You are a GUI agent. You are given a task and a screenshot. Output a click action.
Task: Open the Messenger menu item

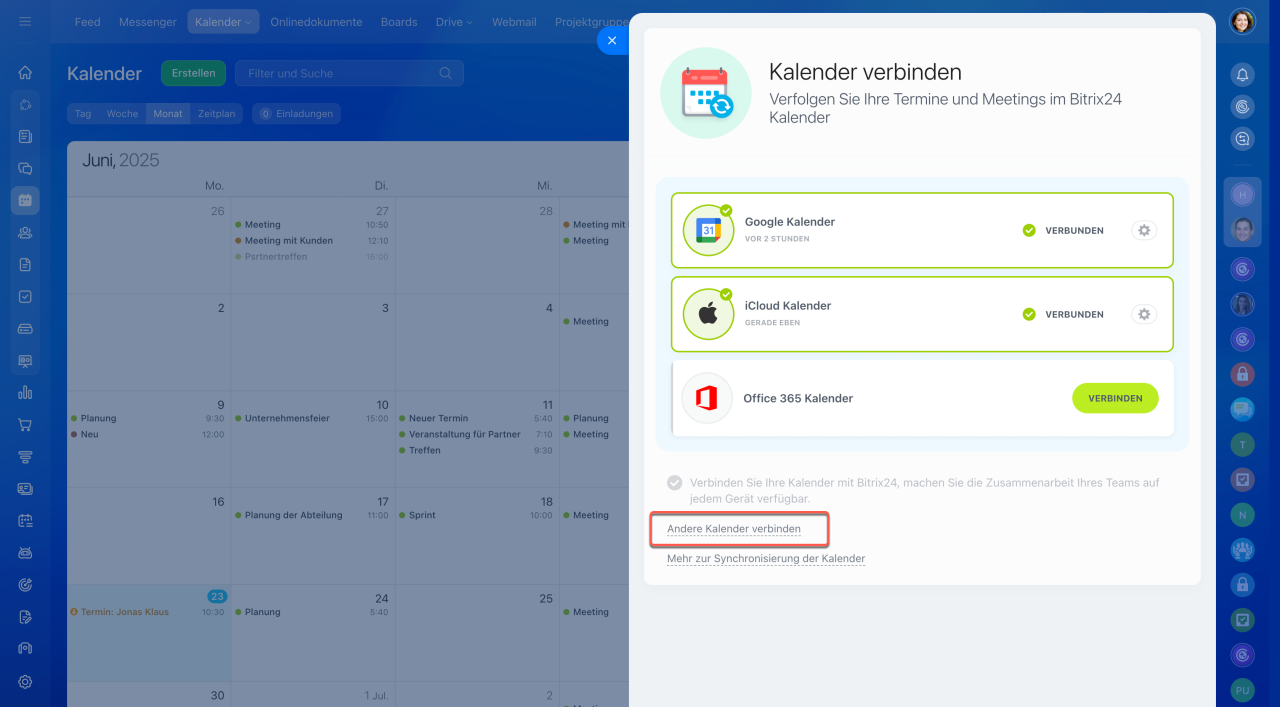click(x=147, y=22)
